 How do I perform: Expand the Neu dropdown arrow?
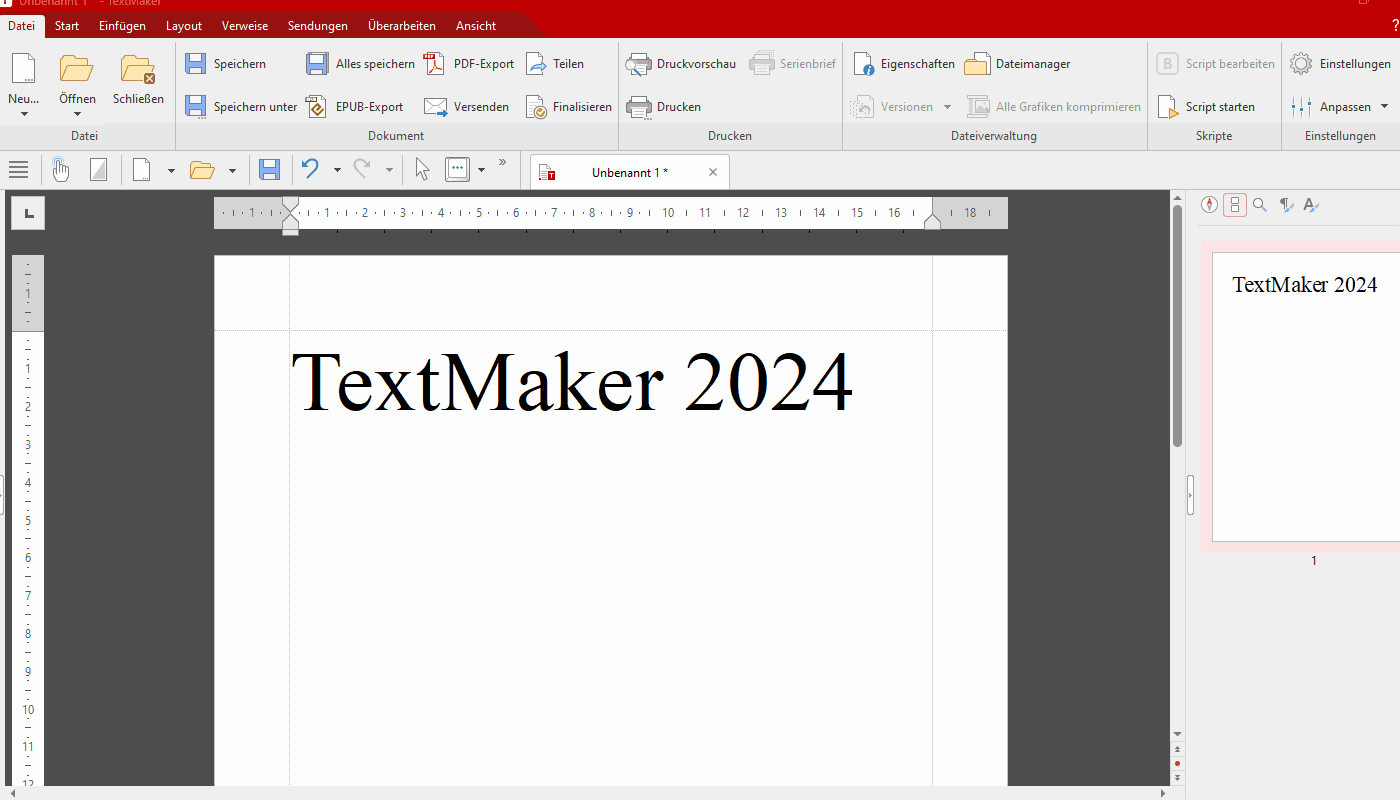click(24, 114)
